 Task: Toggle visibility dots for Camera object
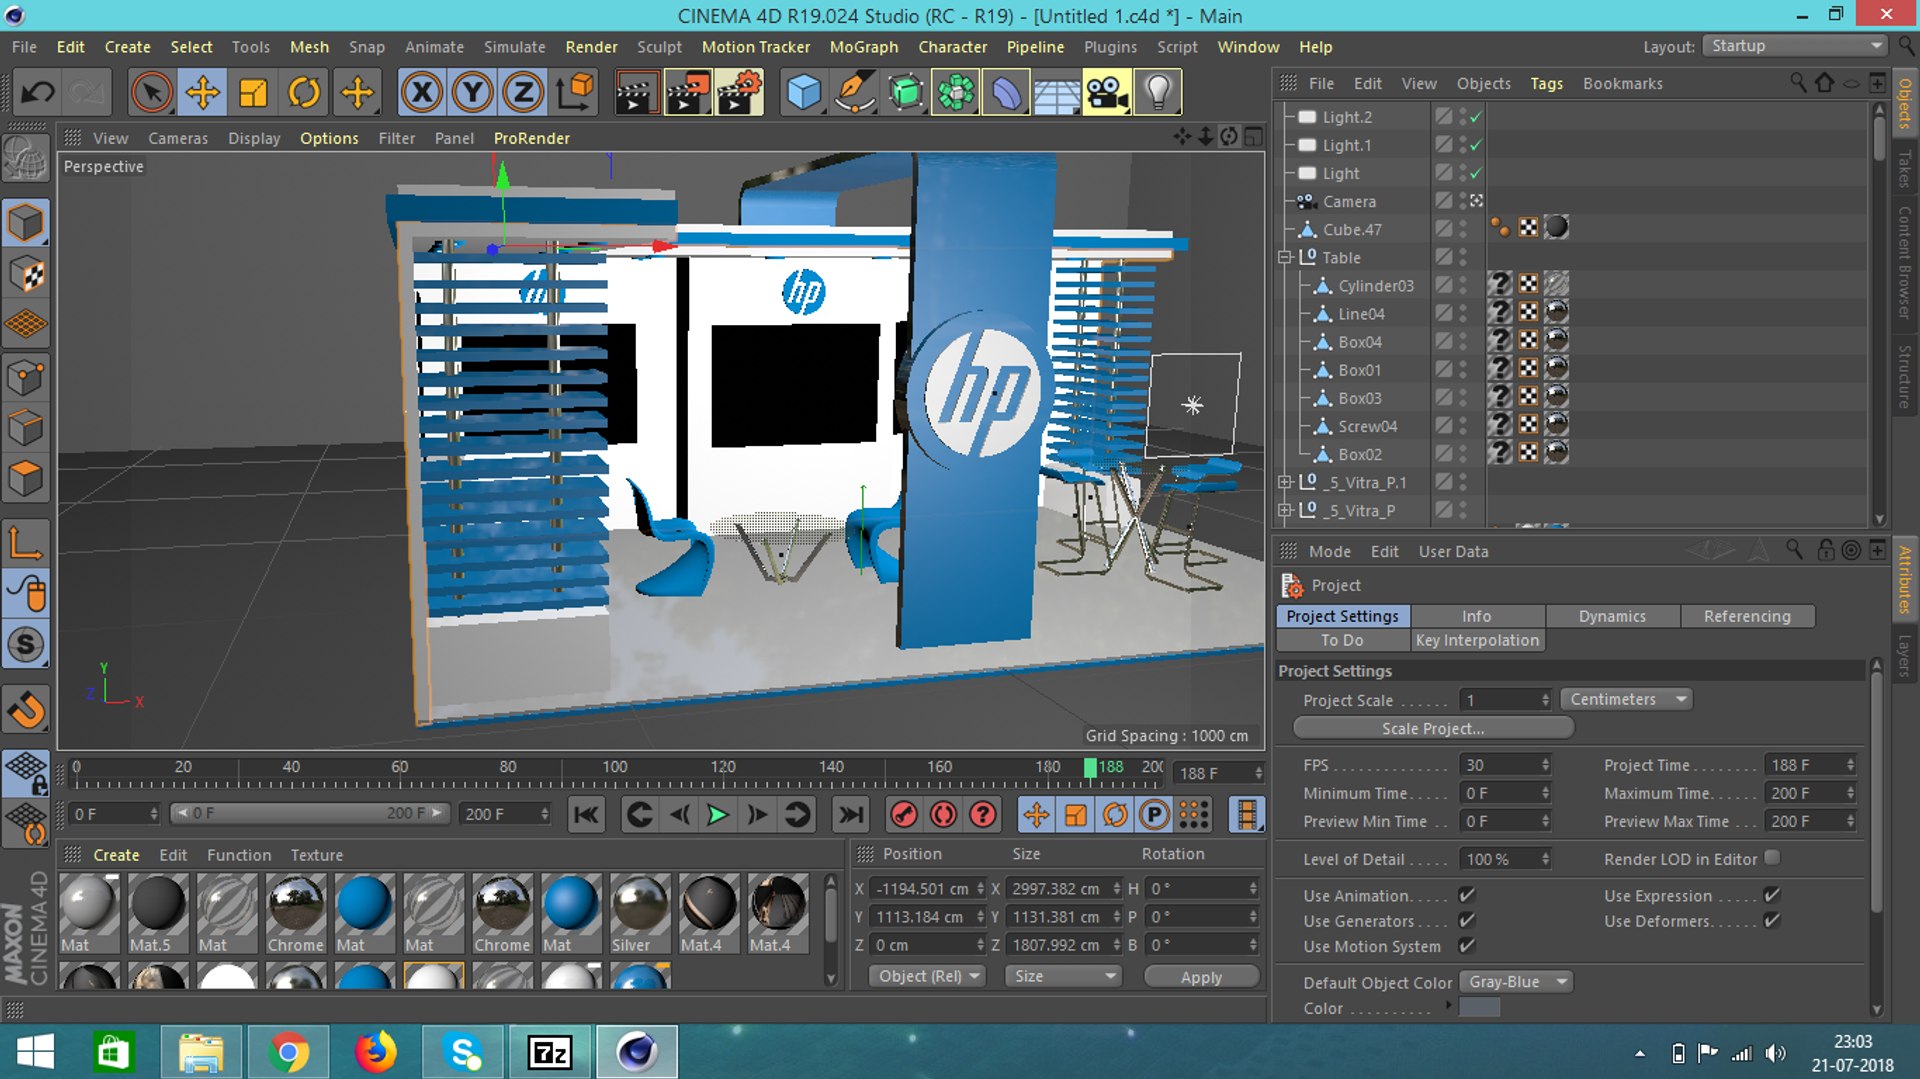coord(1462,201)
